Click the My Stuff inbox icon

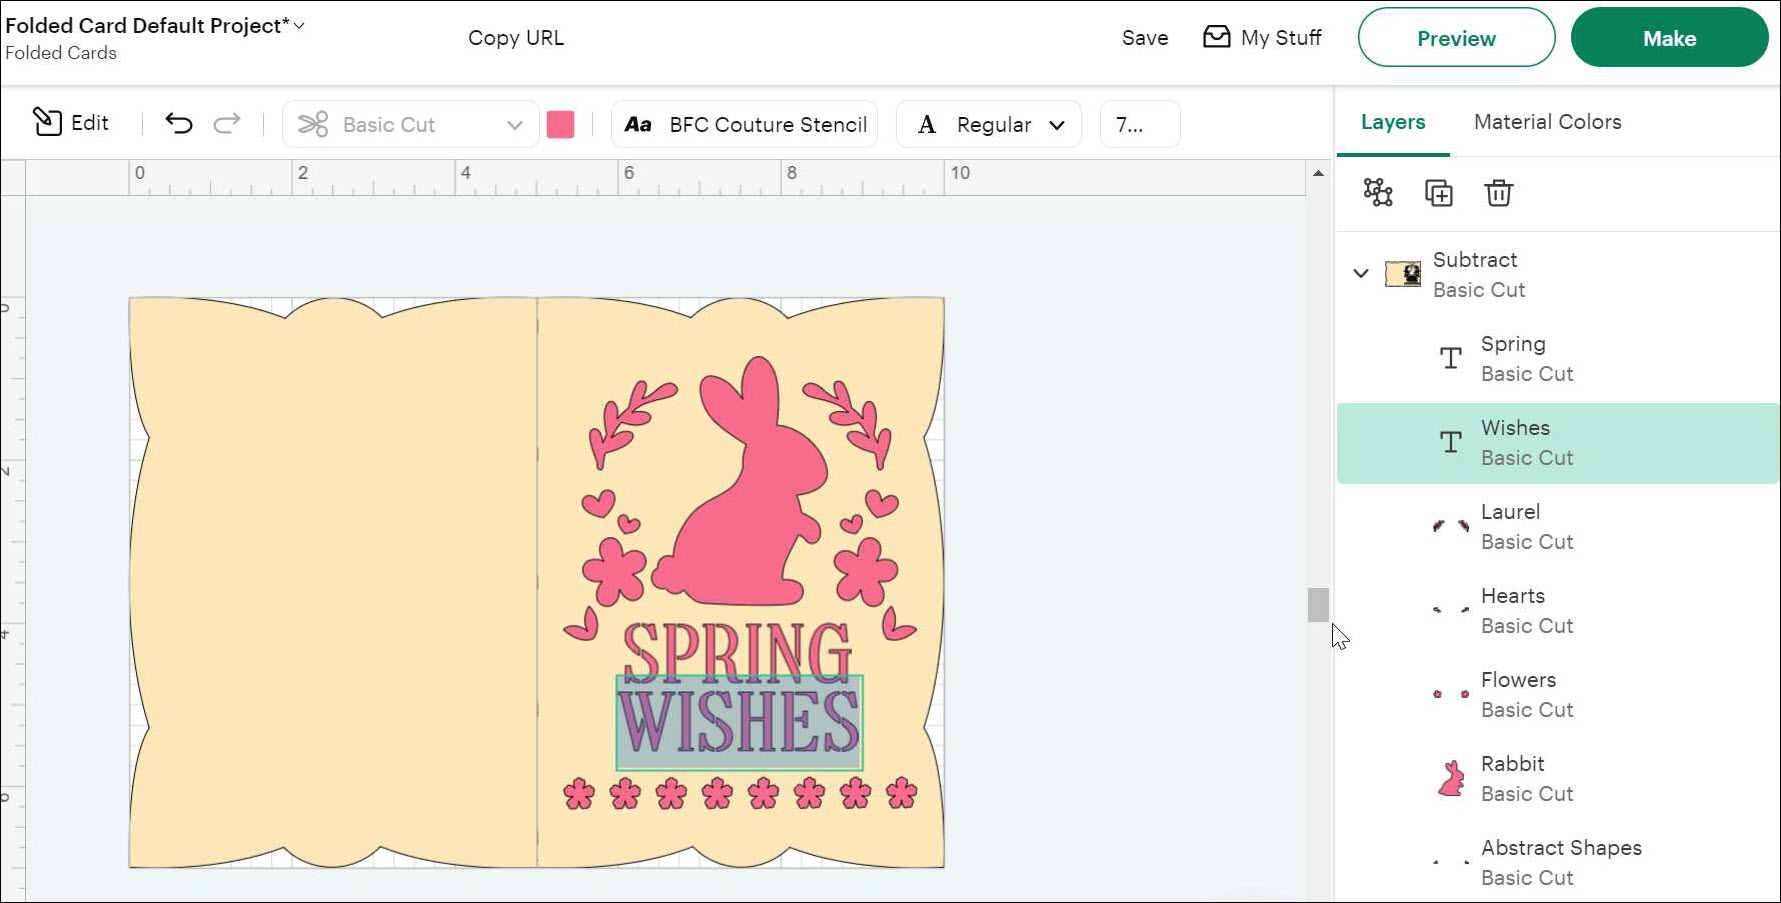point(1216,37)
